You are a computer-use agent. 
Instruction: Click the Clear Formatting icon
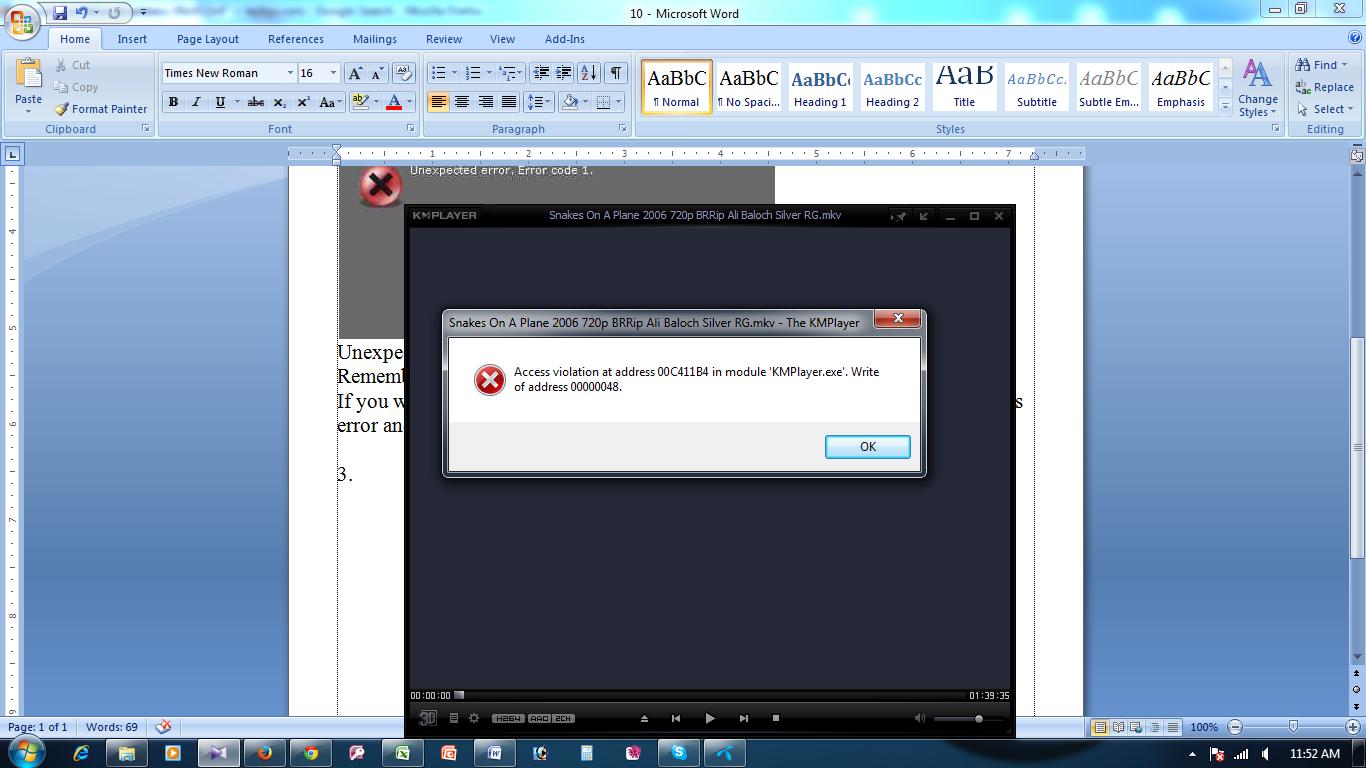click(404, 73)
